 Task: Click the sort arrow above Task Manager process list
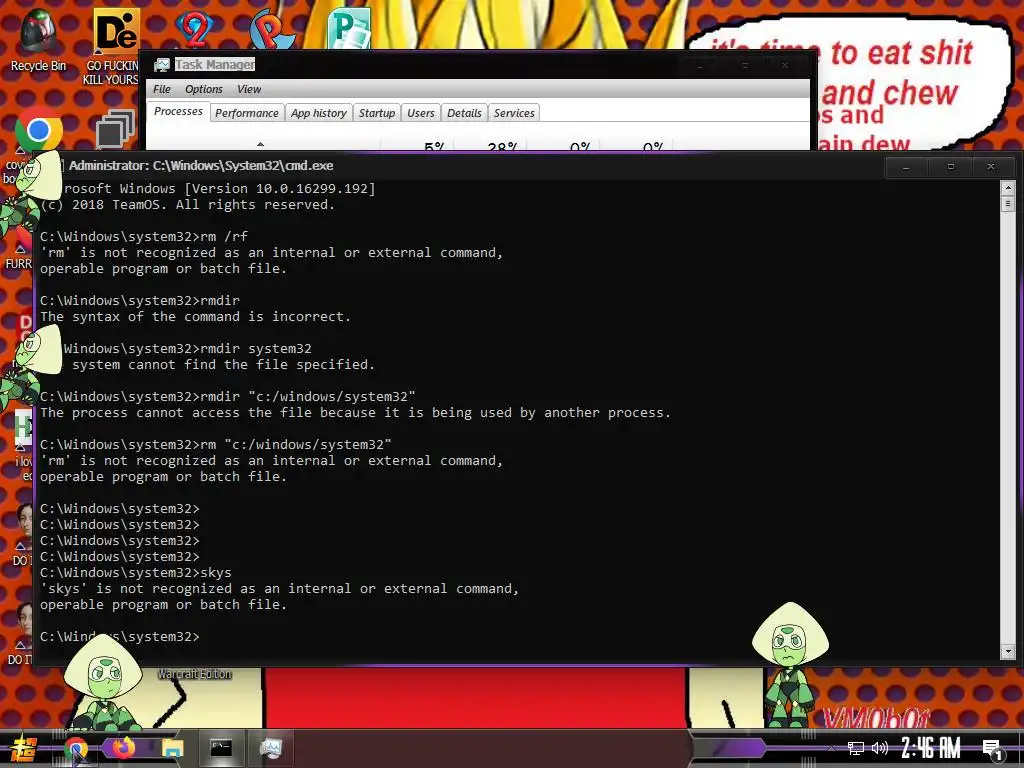(261, 144)
